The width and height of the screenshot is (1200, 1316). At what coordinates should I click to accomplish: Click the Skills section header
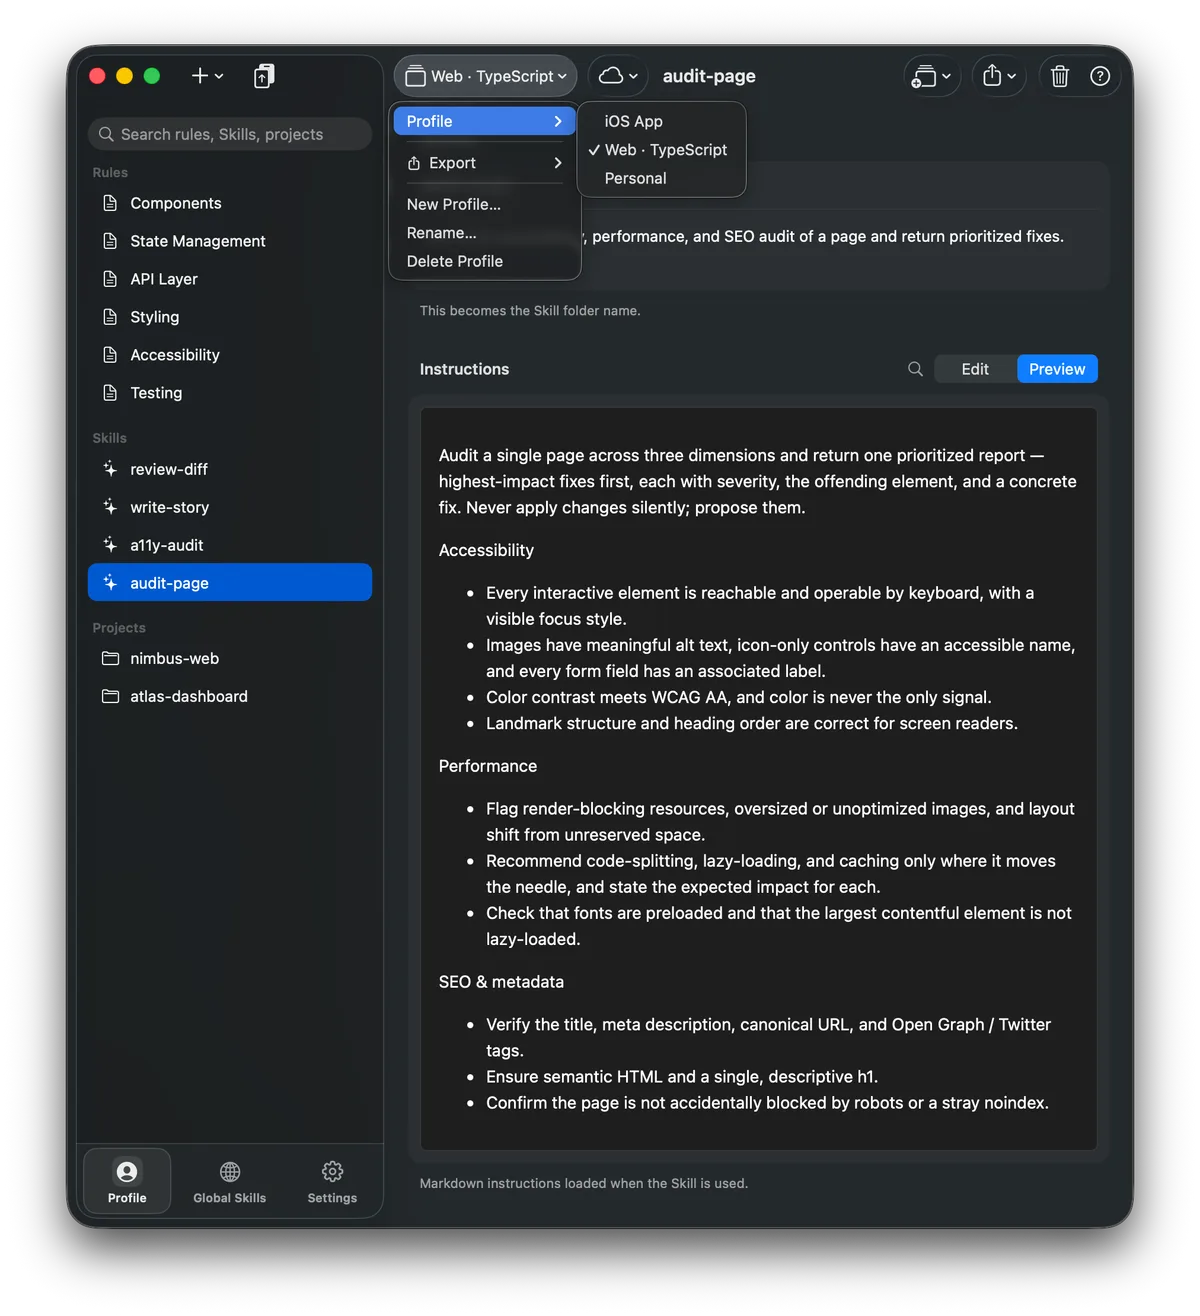click(x=110, y=438)
